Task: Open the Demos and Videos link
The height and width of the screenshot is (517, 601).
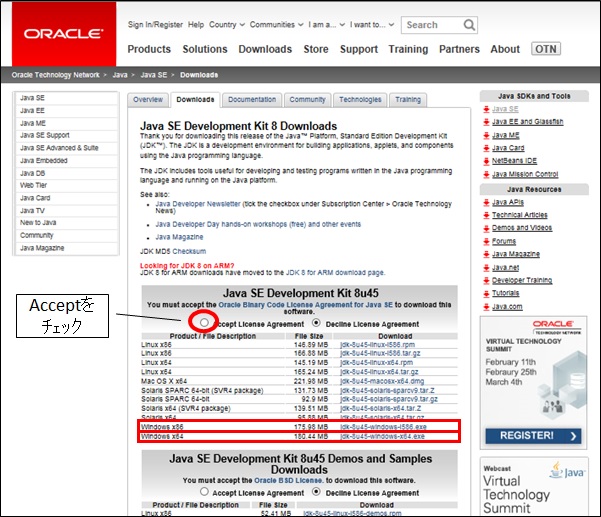Action: pyautogui.click(x=522, y=228)
